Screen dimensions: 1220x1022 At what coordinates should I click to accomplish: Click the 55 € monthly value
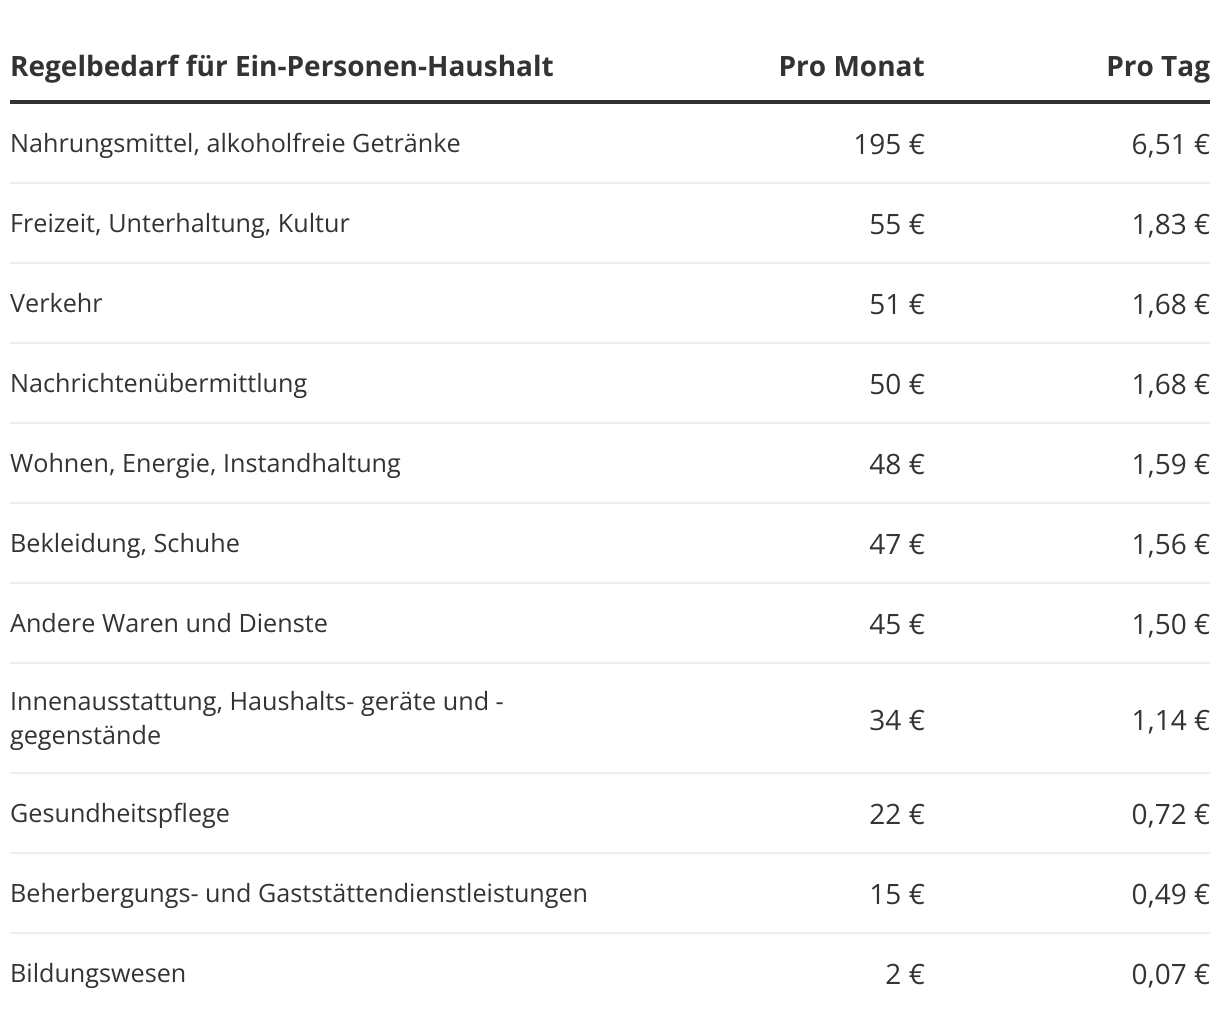[897, 224]
